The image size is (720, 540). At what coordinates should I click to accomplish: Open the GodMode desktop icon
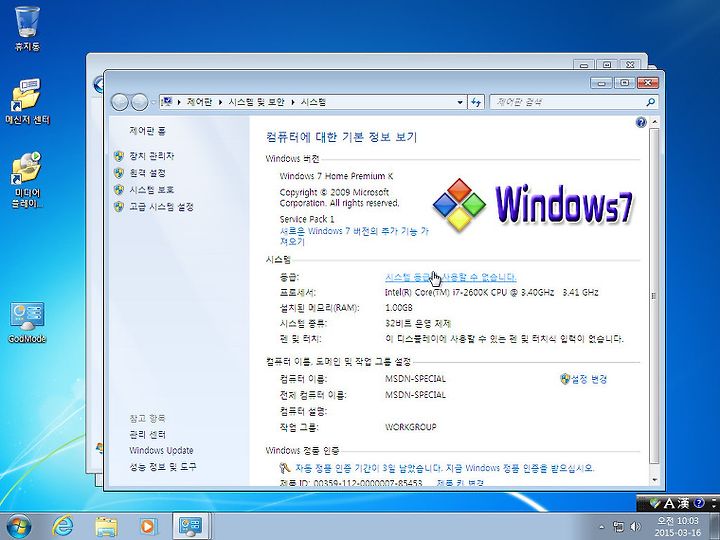click(27, 321)
